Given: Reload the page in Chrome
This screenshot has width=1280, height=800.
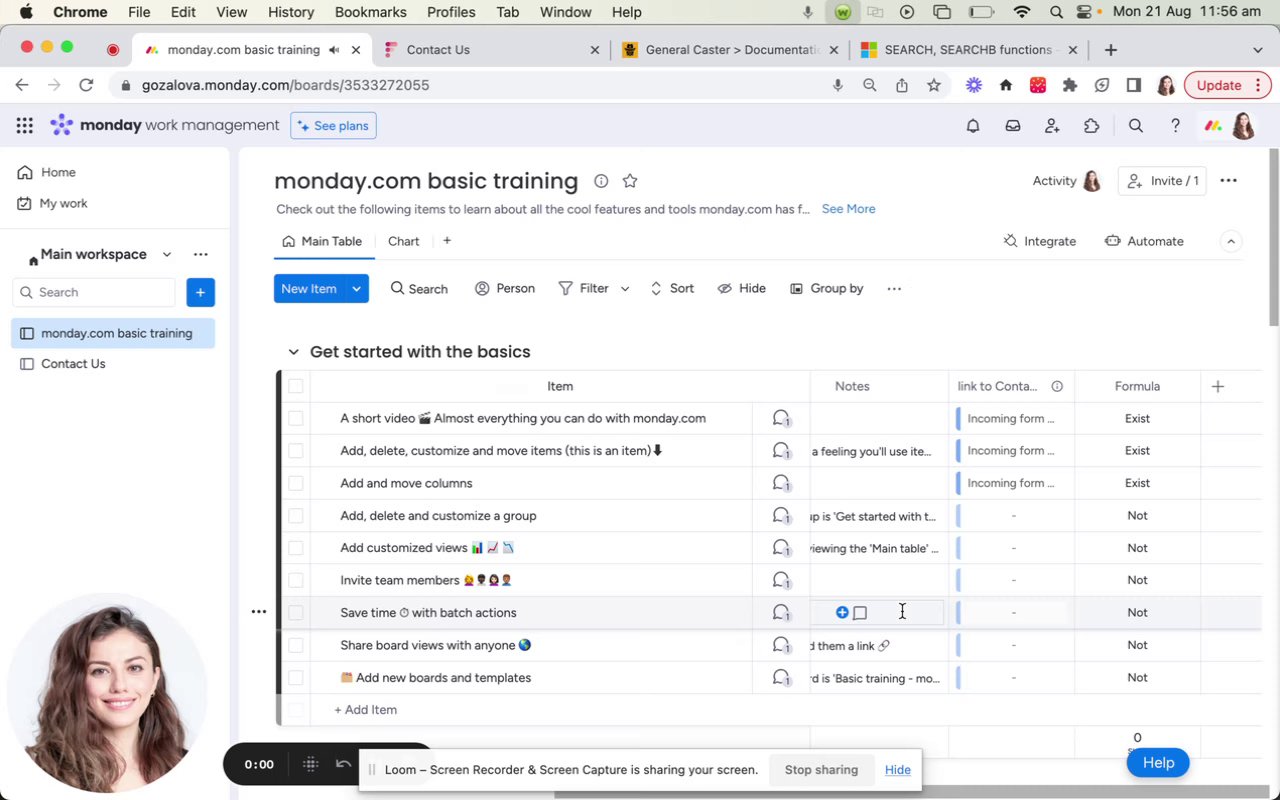Looking at the screenshot, I should [x=86, y=85].
